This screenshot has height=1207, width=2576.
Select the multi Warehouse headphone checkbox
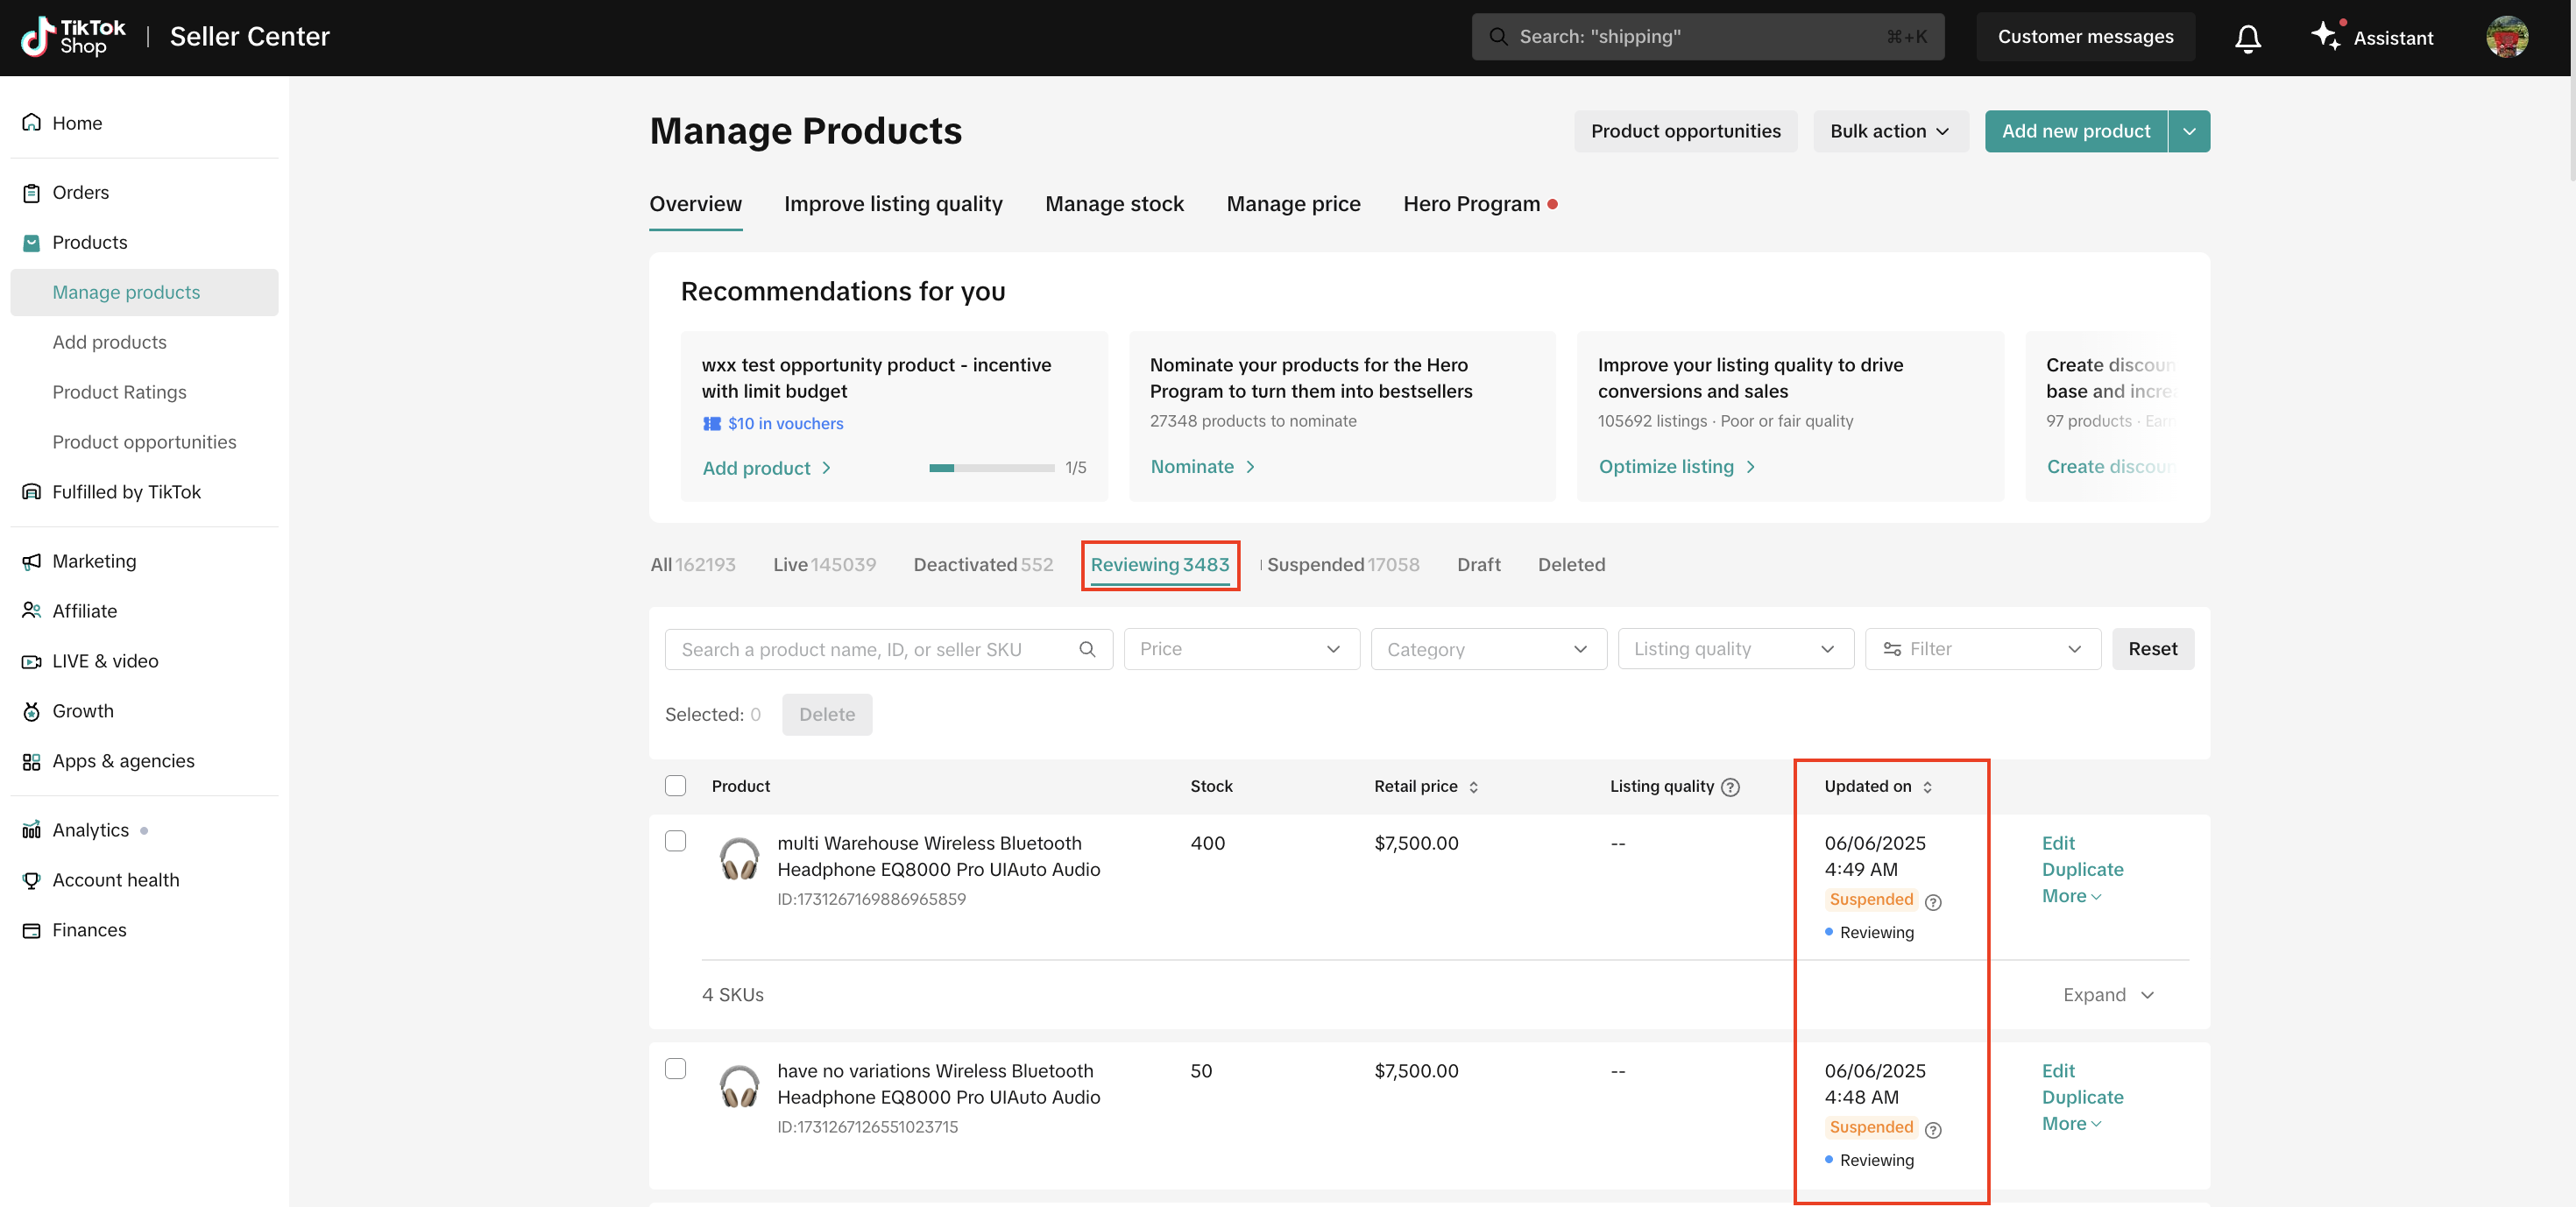[x=676, y=841]
